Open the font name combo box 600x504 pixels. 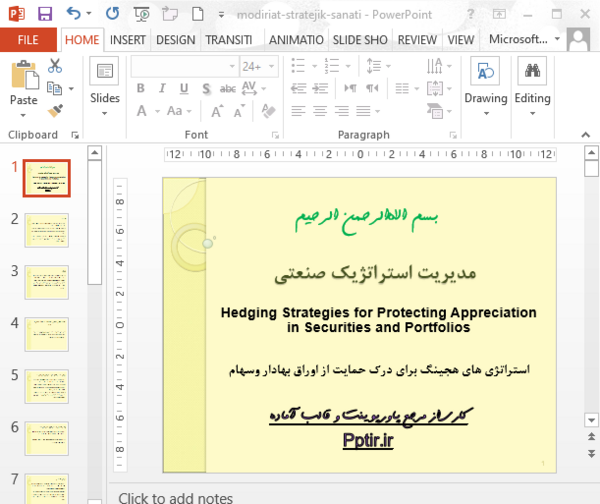click(185, 66)
